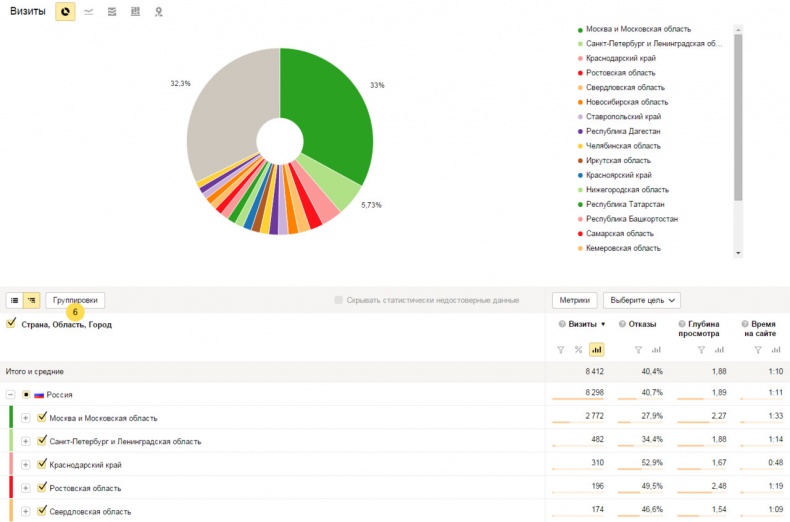Switch to stacked area chart view
The height and width of the screenshot is (522, 790).
112,12
